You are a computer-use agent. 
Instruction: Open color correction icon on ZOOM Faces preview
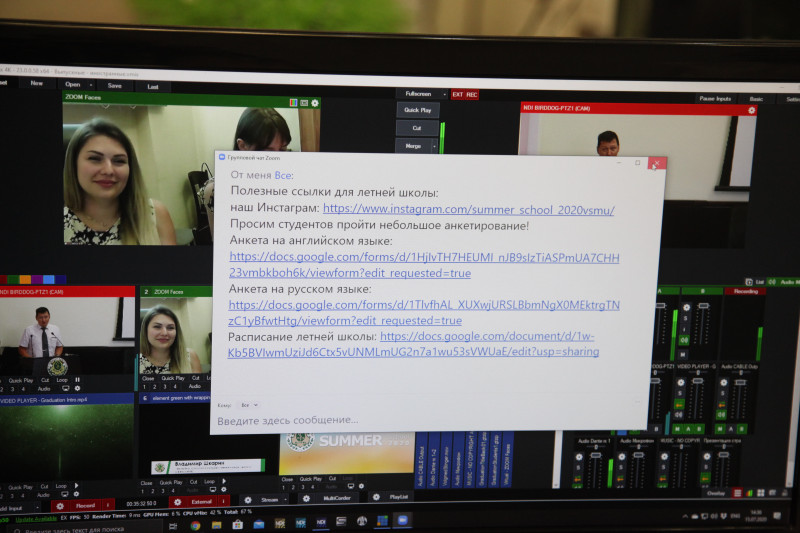[293, 103]
